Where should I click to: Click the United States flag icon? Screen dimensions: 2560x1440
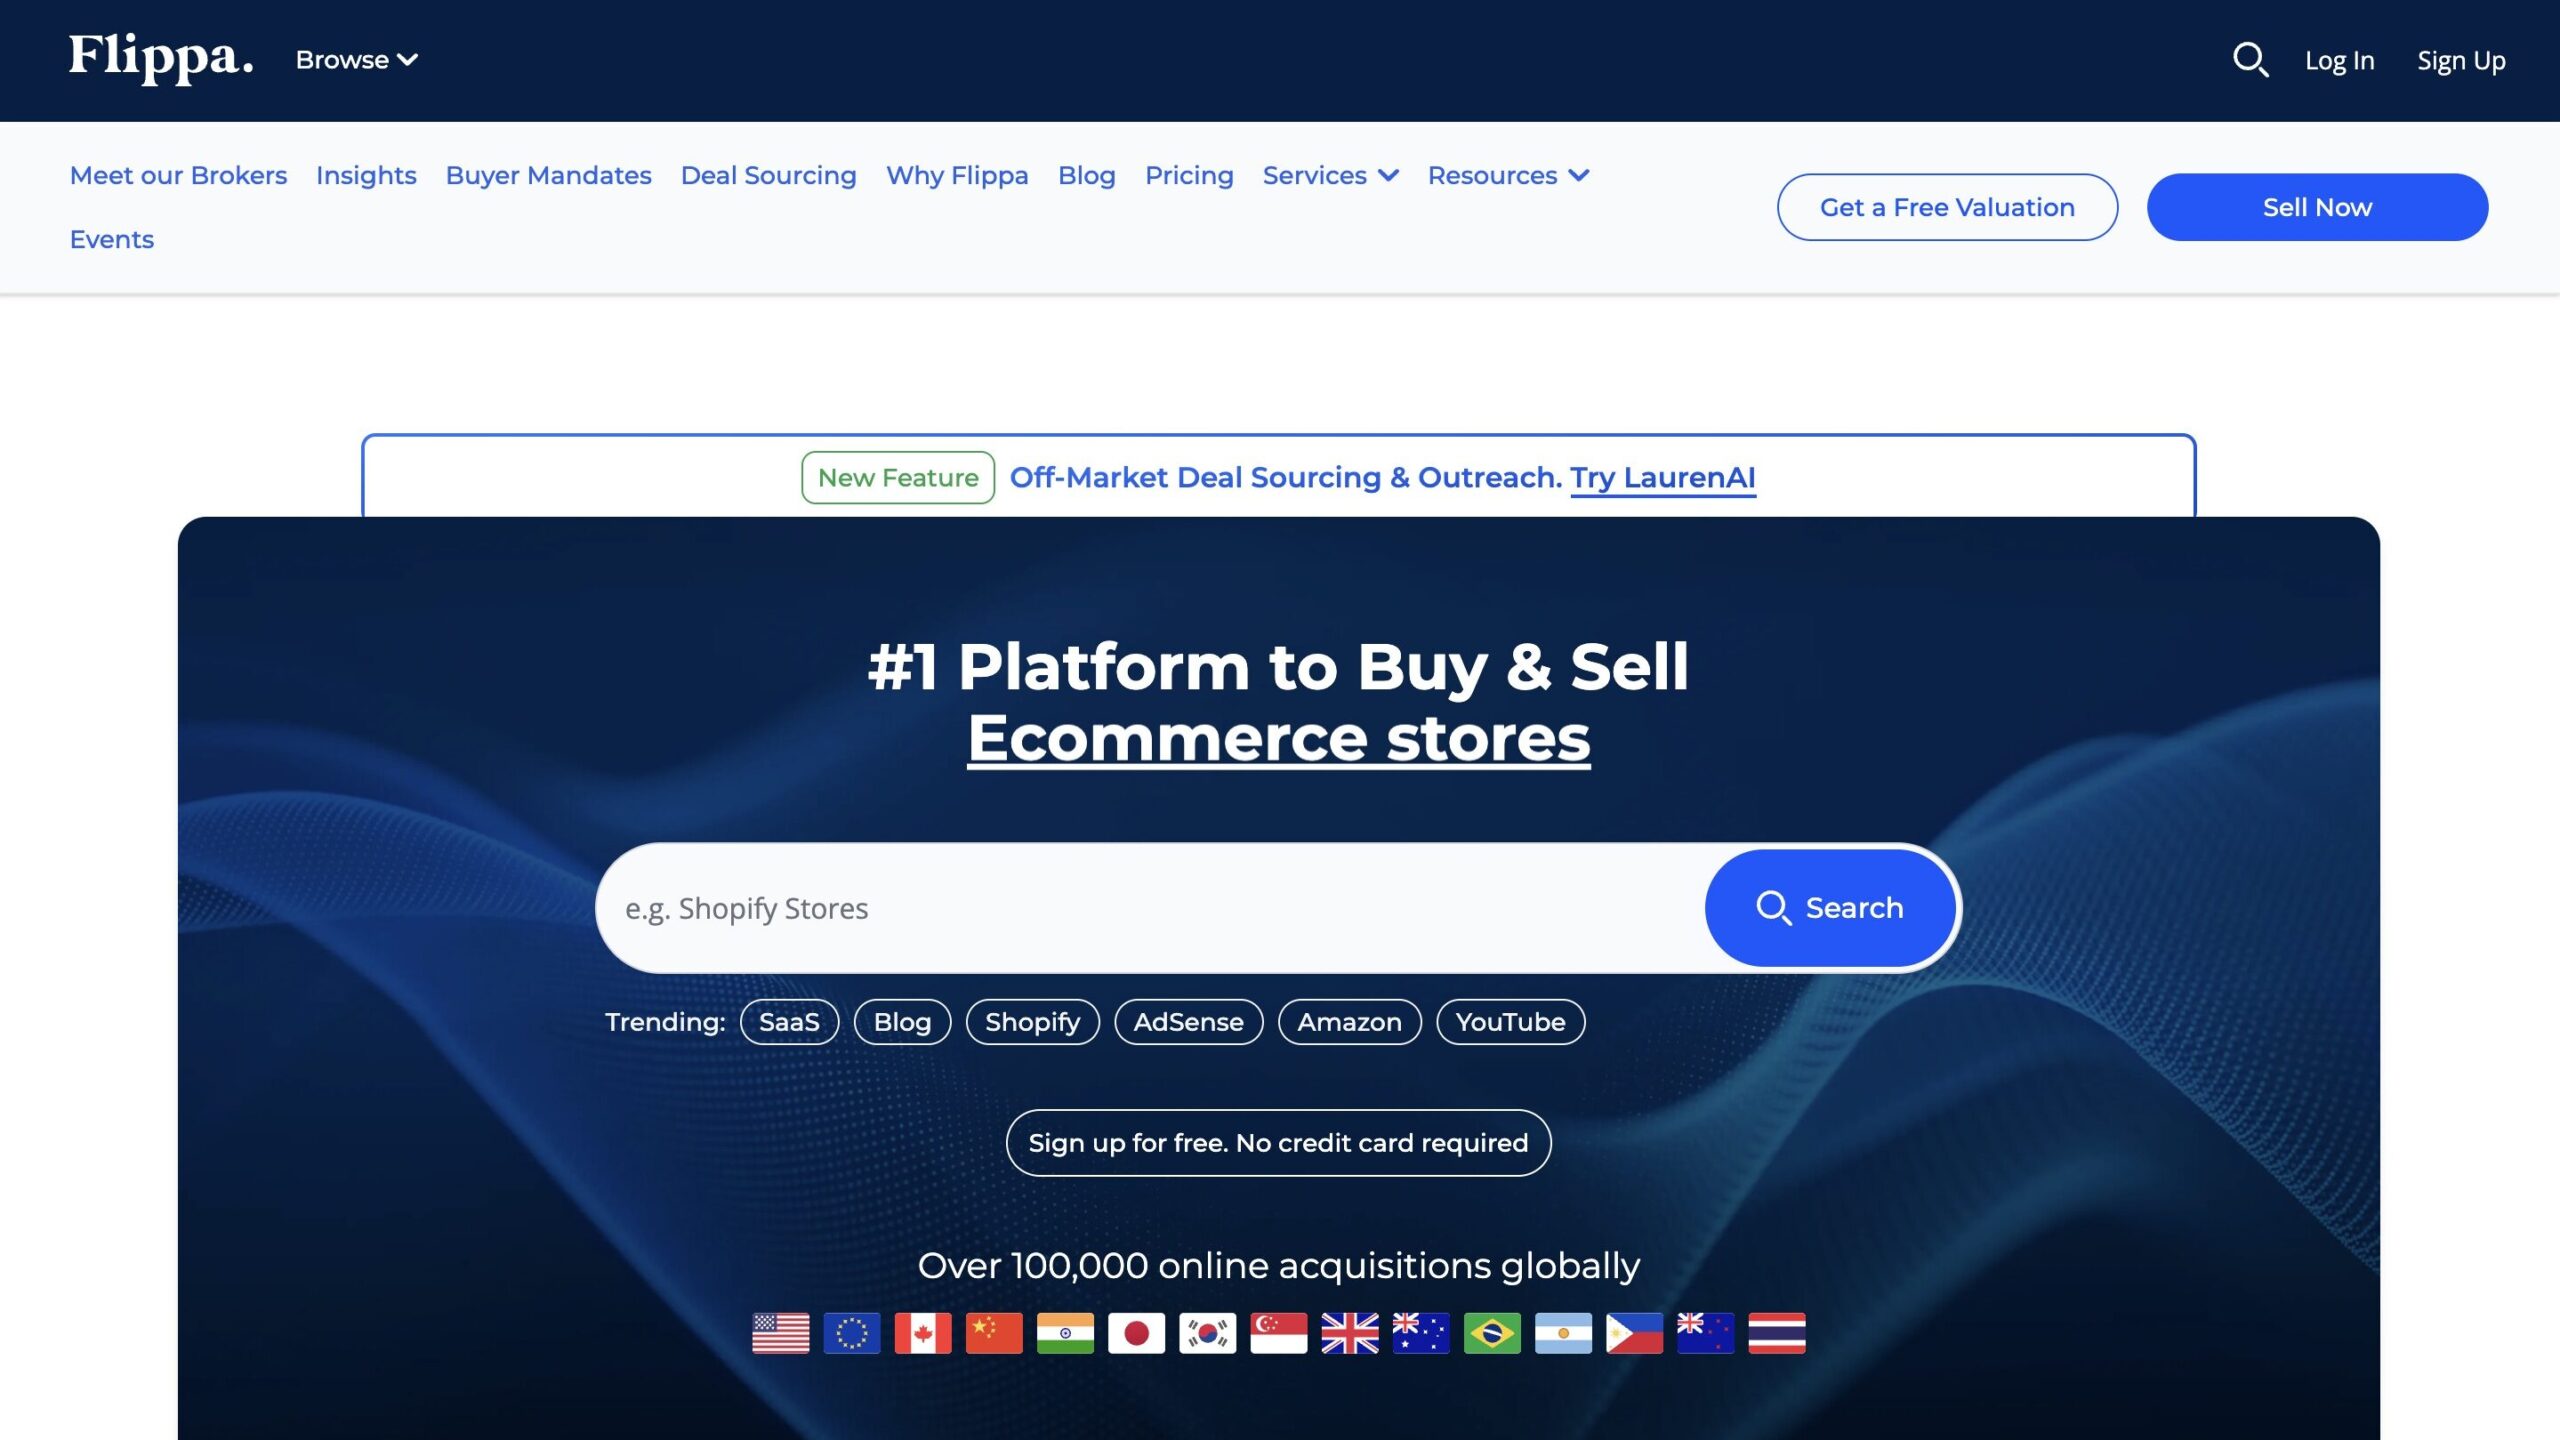780,1333
